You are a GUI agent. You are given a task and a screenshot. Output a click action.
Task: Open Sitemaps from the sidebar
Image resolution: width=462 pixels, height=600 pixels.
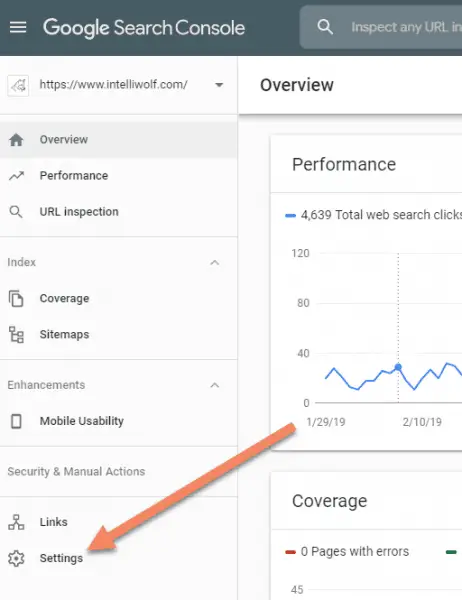click(x=118, y=334)
